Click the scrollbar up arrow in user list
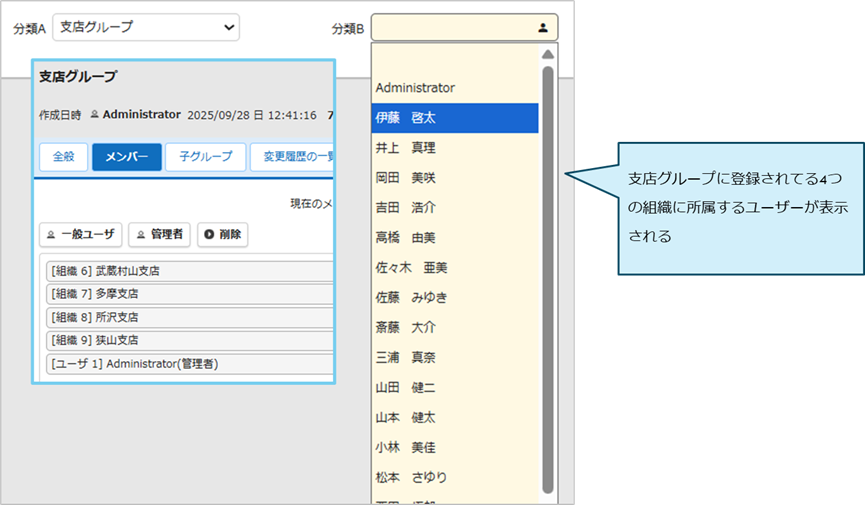 (x=548, y=54)
